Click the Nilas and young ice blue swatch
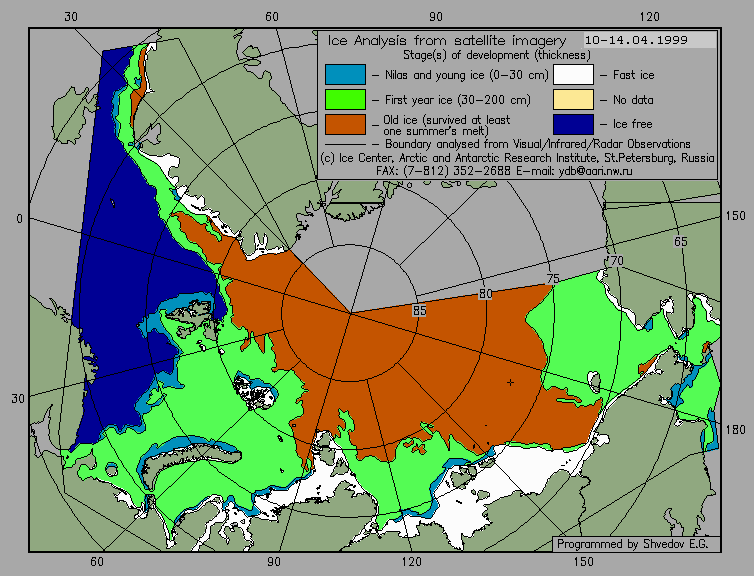The height and width of the screenshot is (576, 754). pos(345,75)
